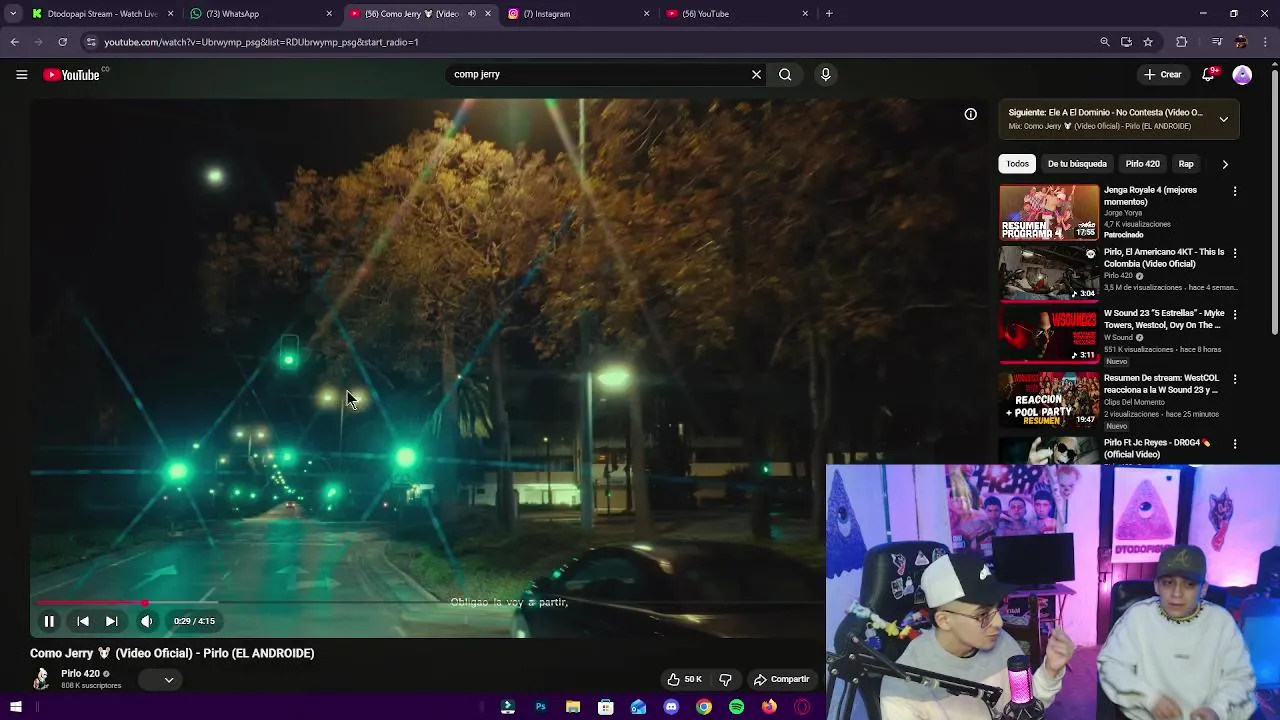The image size is (1280, 720).
Task: Open options for DROG4 video
Action: [x=1234, y=443]
